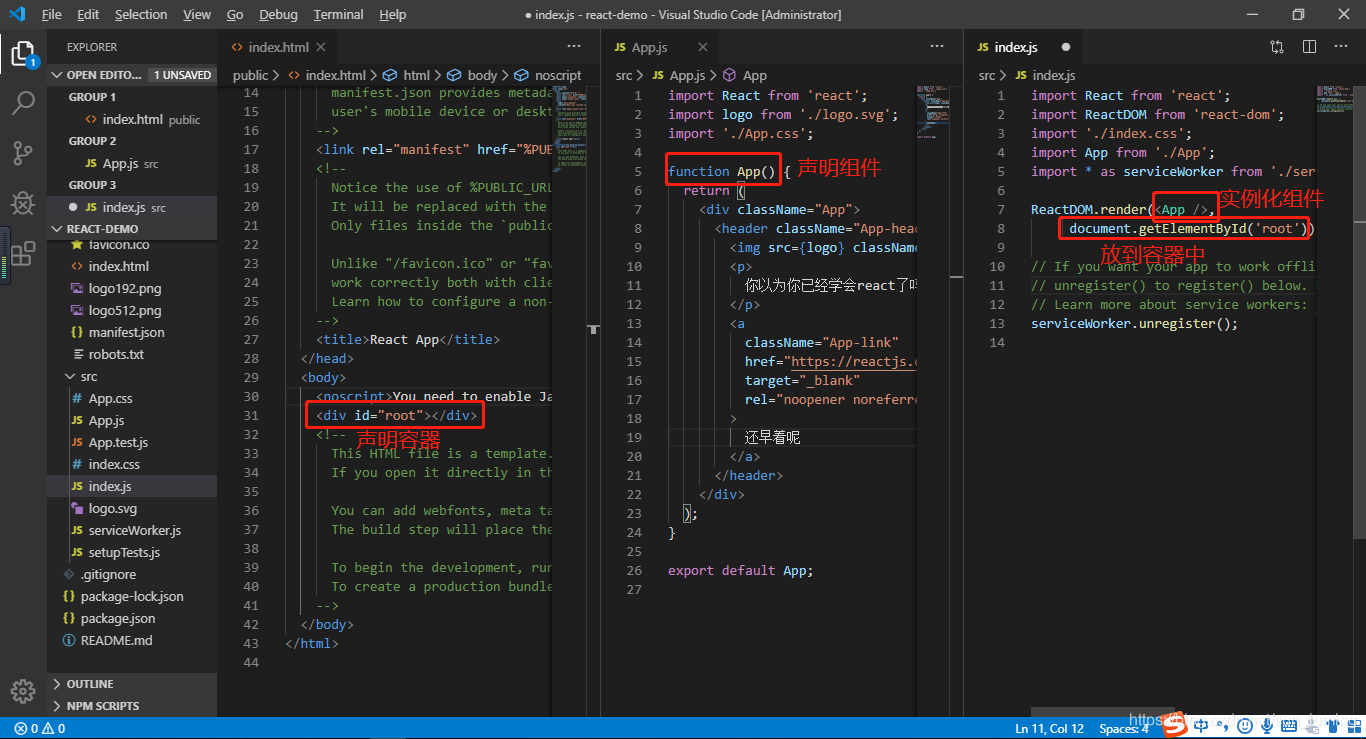
Task: Open the Source Control view
Action: click(23, 153)
